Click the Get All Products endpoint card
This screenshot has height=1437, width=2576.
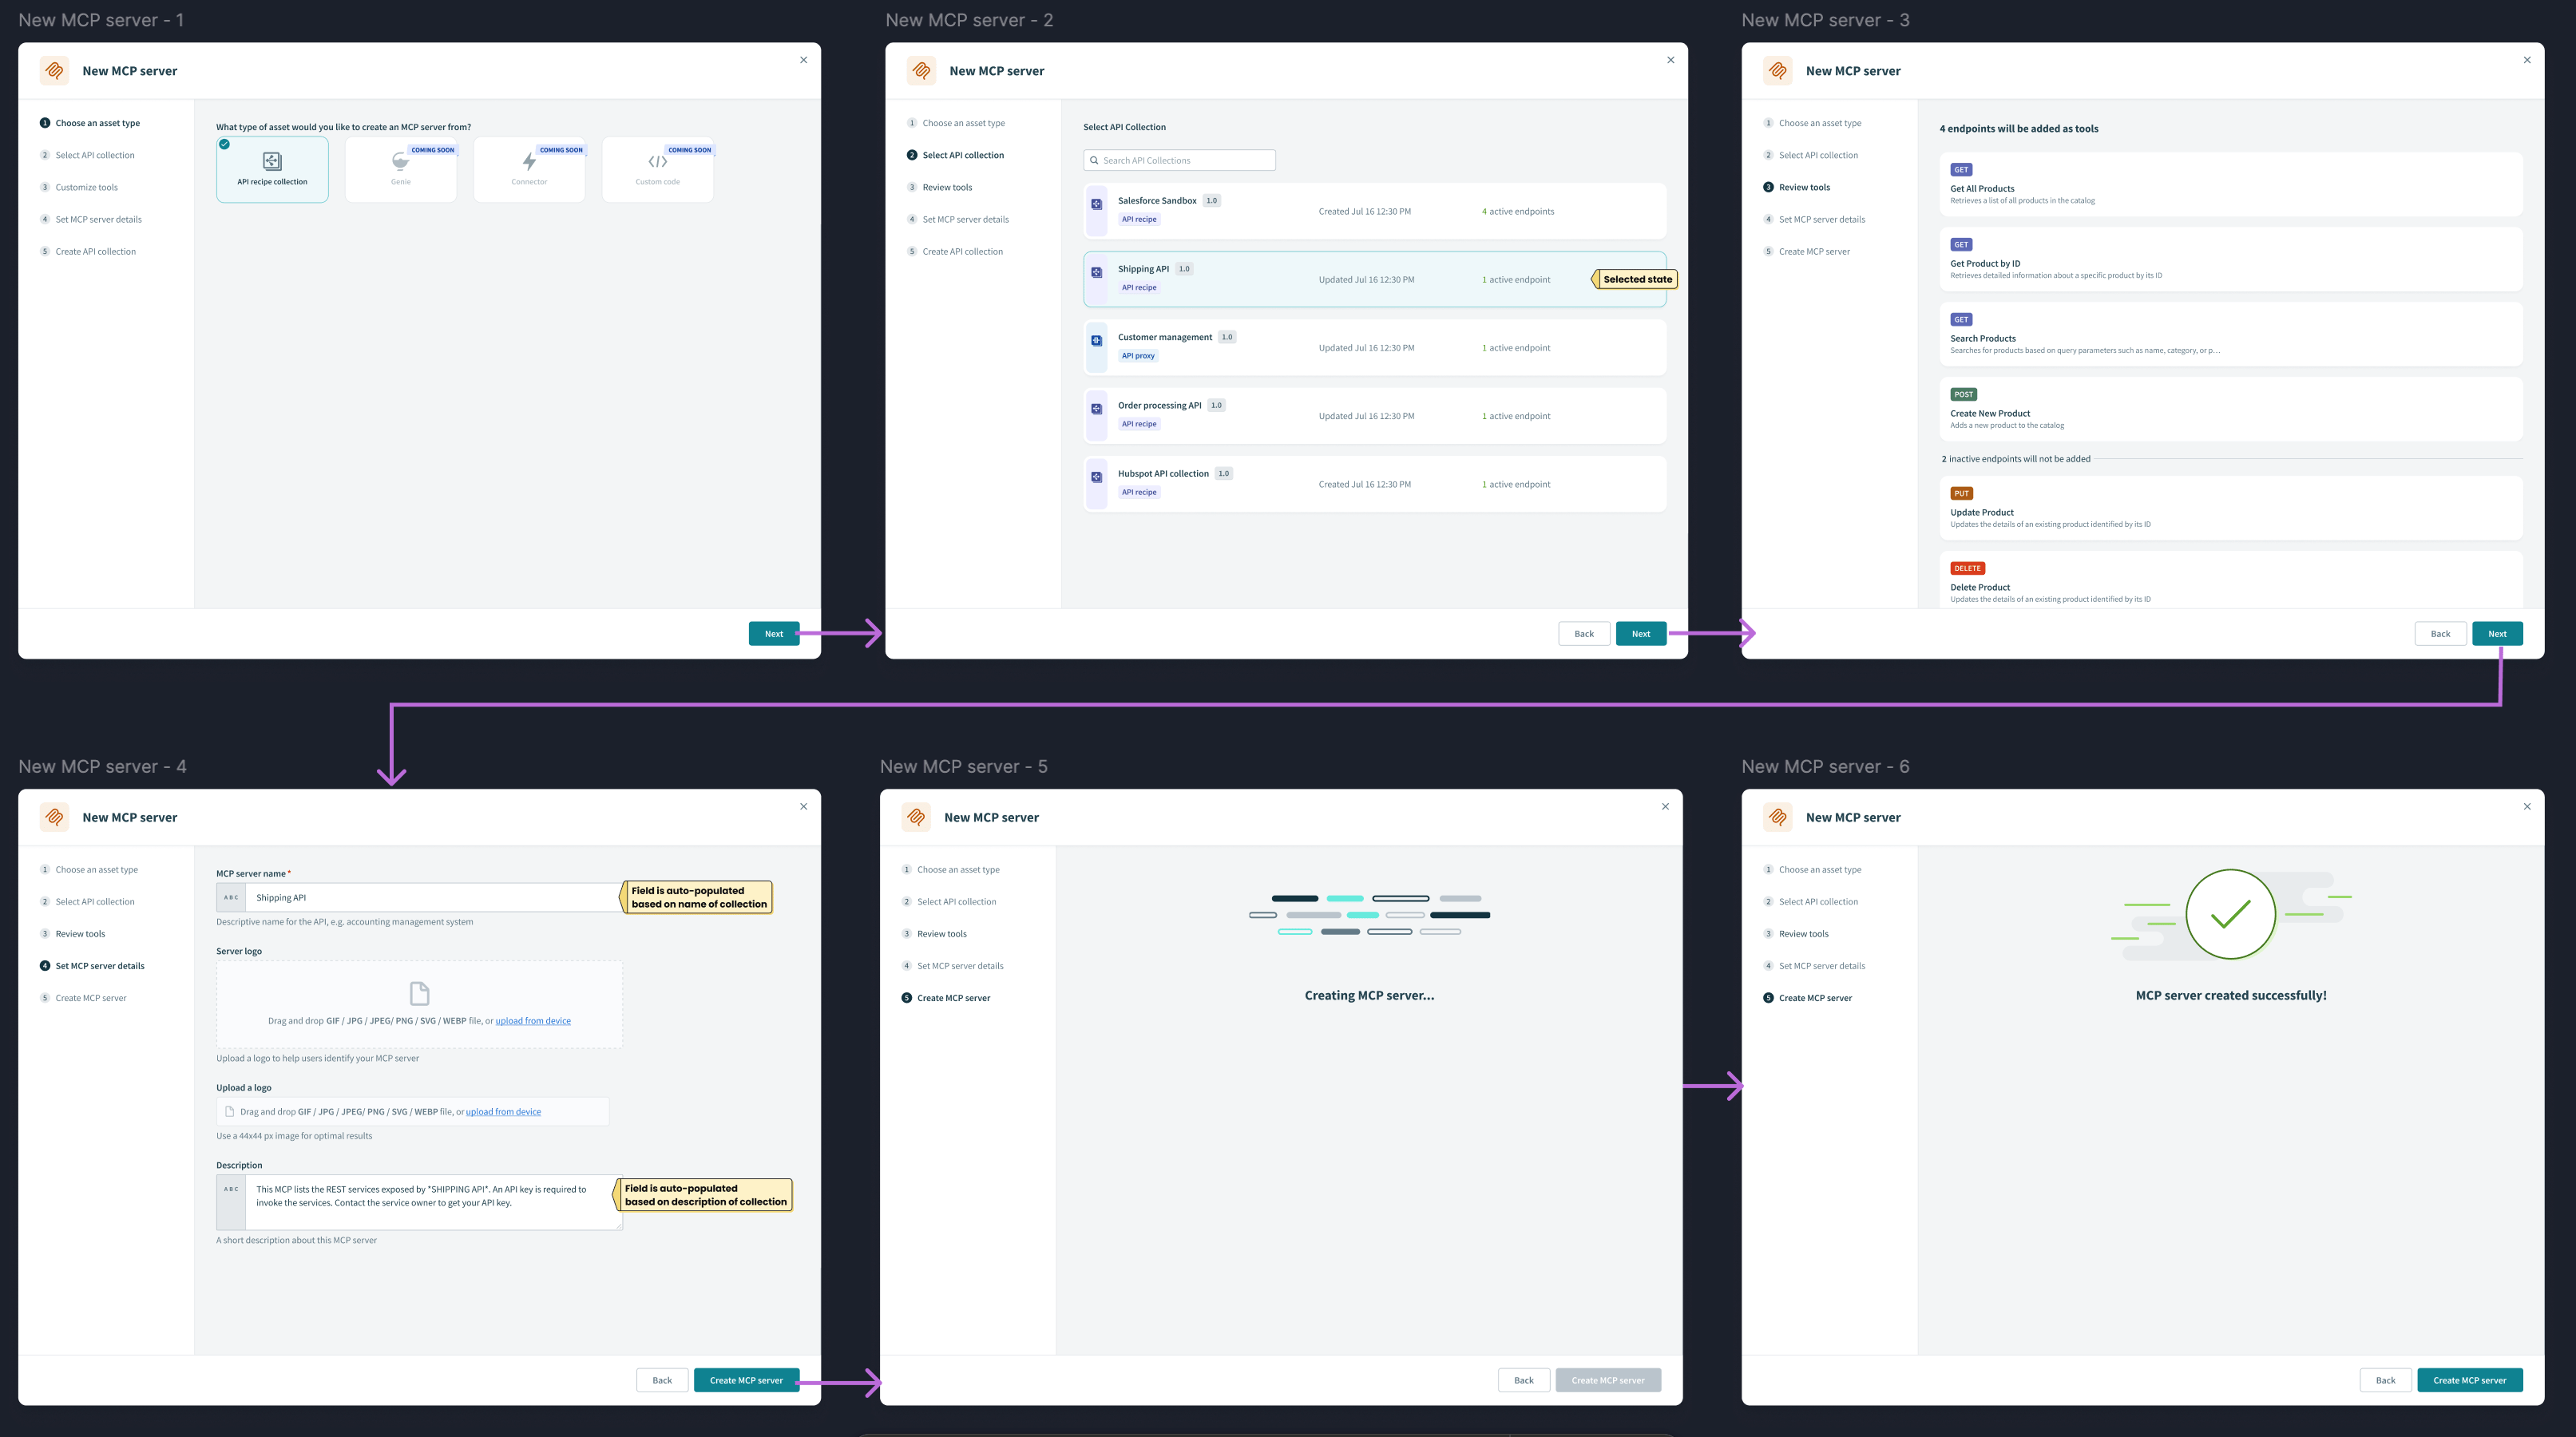point(2230,185)
